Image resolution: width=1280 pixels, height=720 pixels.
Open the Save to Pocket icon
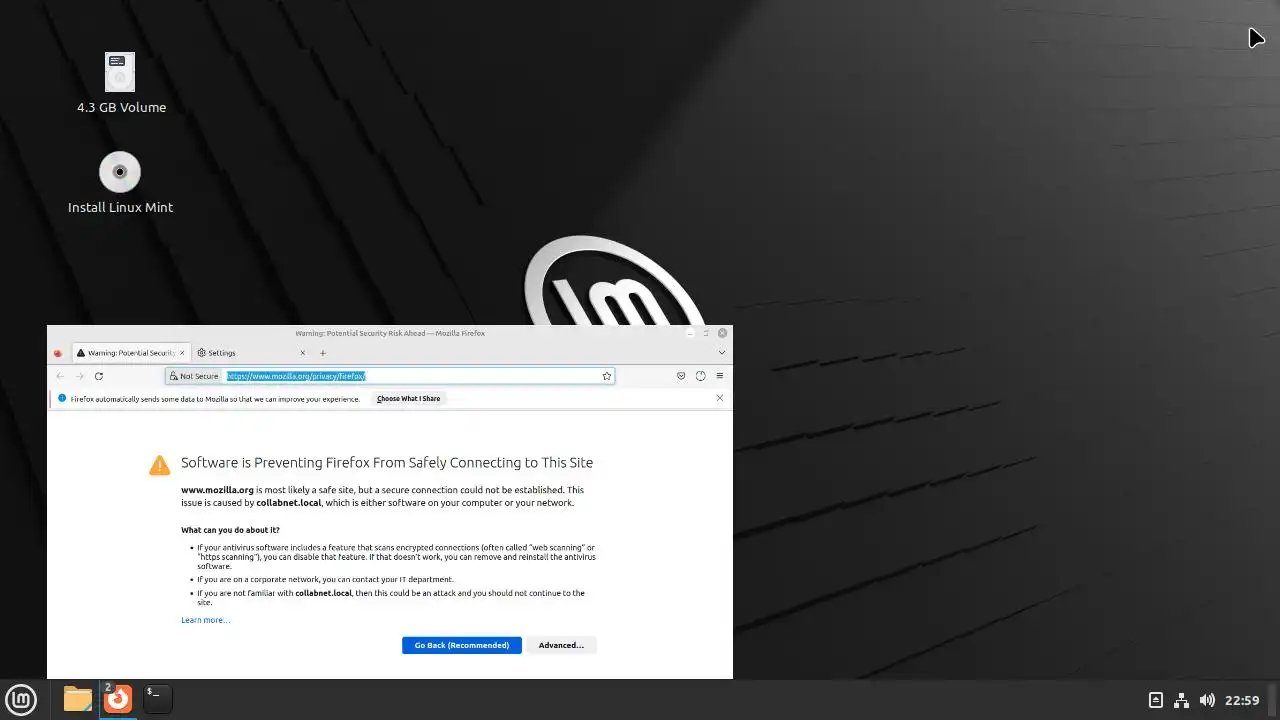(681, 376)
